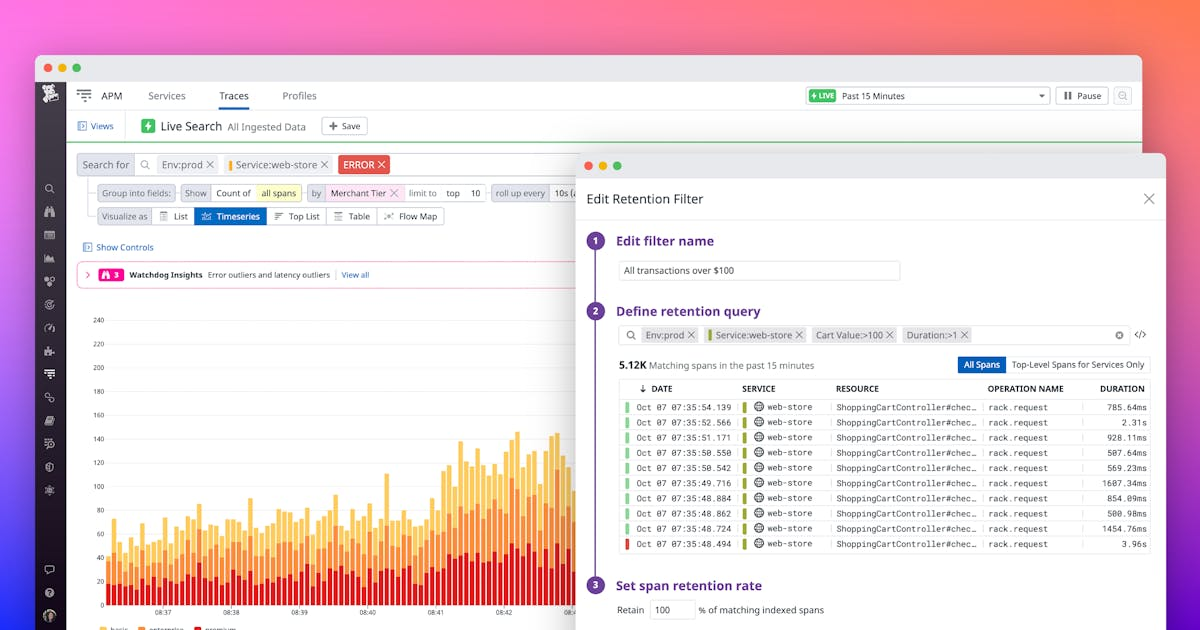Image resolution: width=1200 pixels, height=630 pixels.
Task: Open View all in Watchdog Insights
Action: point(355,274)
